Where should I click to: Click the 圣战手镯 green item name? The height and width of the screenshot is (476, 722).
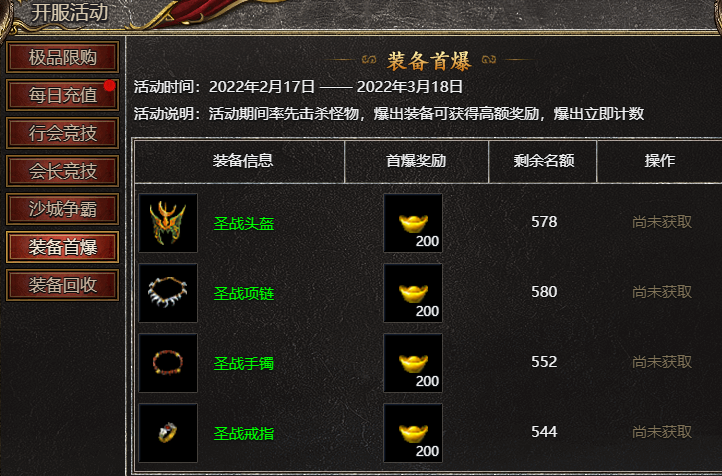point(244,363)
